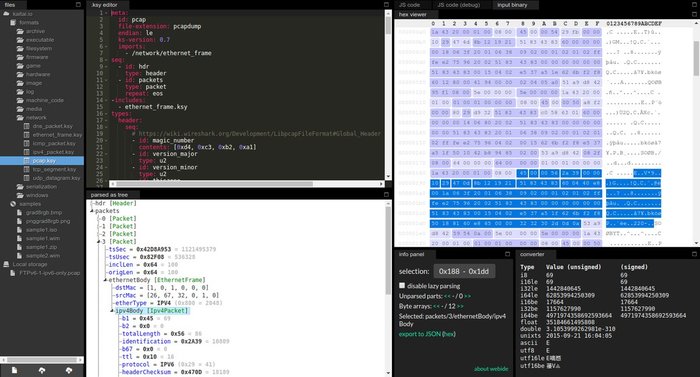
Task: Open the JS code (debug) tab
Action: 458,5
